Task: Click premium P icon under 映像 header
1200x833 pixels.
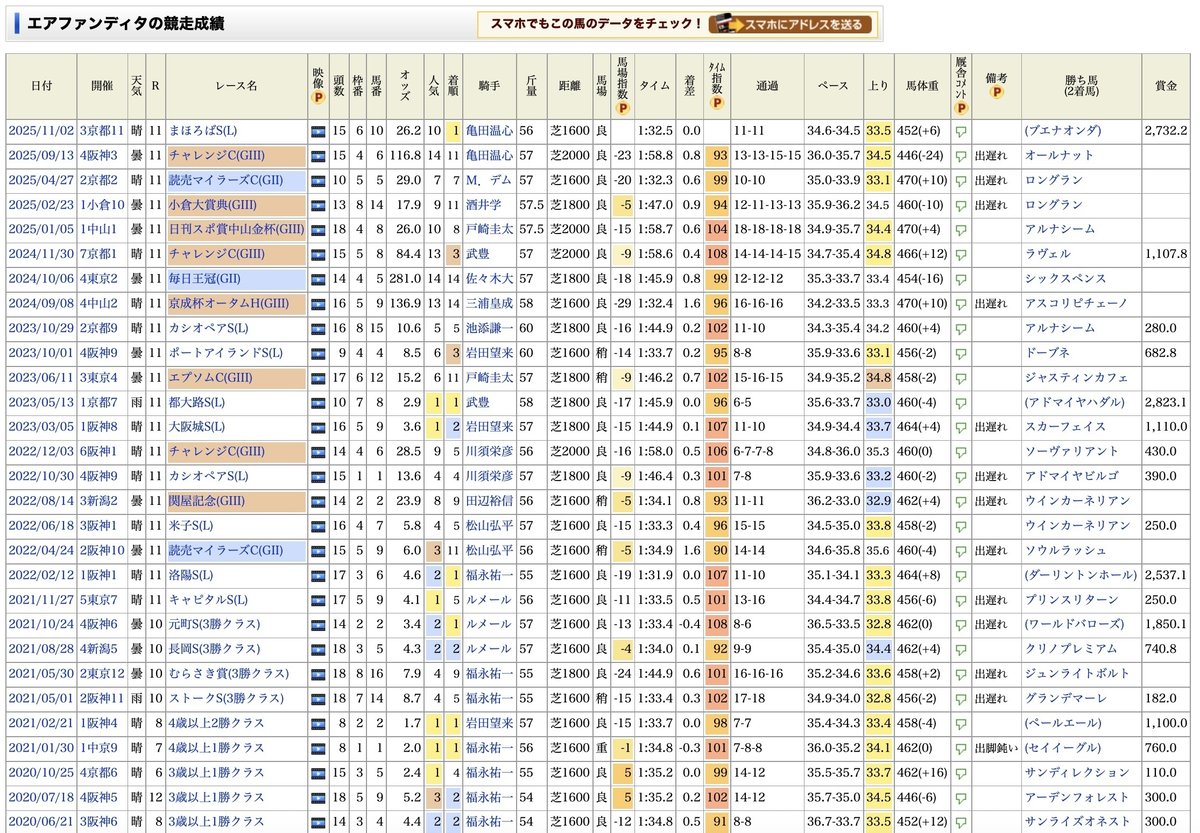Action: 318,98
